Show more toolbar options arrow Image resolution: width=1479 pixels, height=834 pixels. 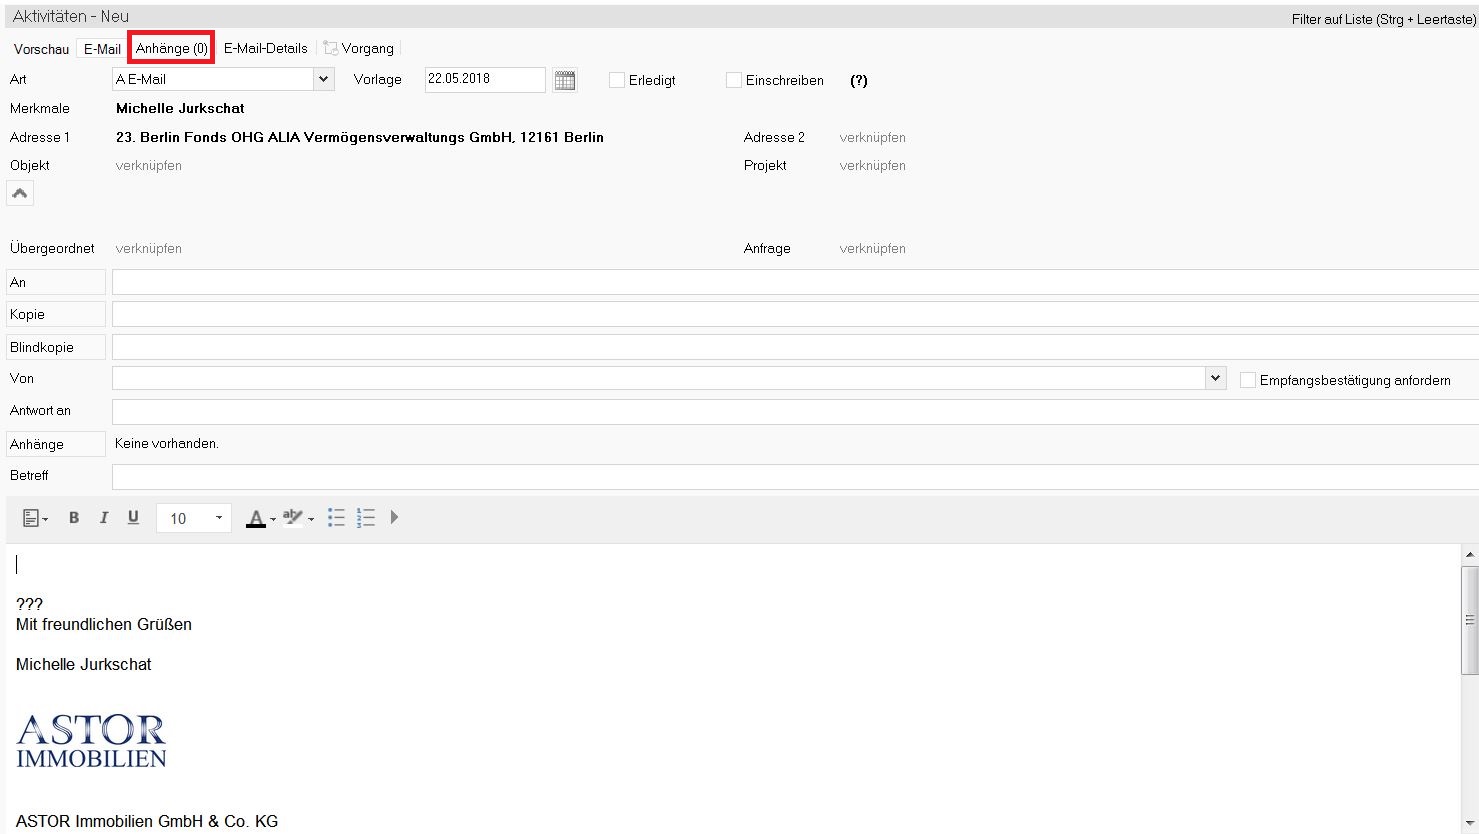point(395,518)
